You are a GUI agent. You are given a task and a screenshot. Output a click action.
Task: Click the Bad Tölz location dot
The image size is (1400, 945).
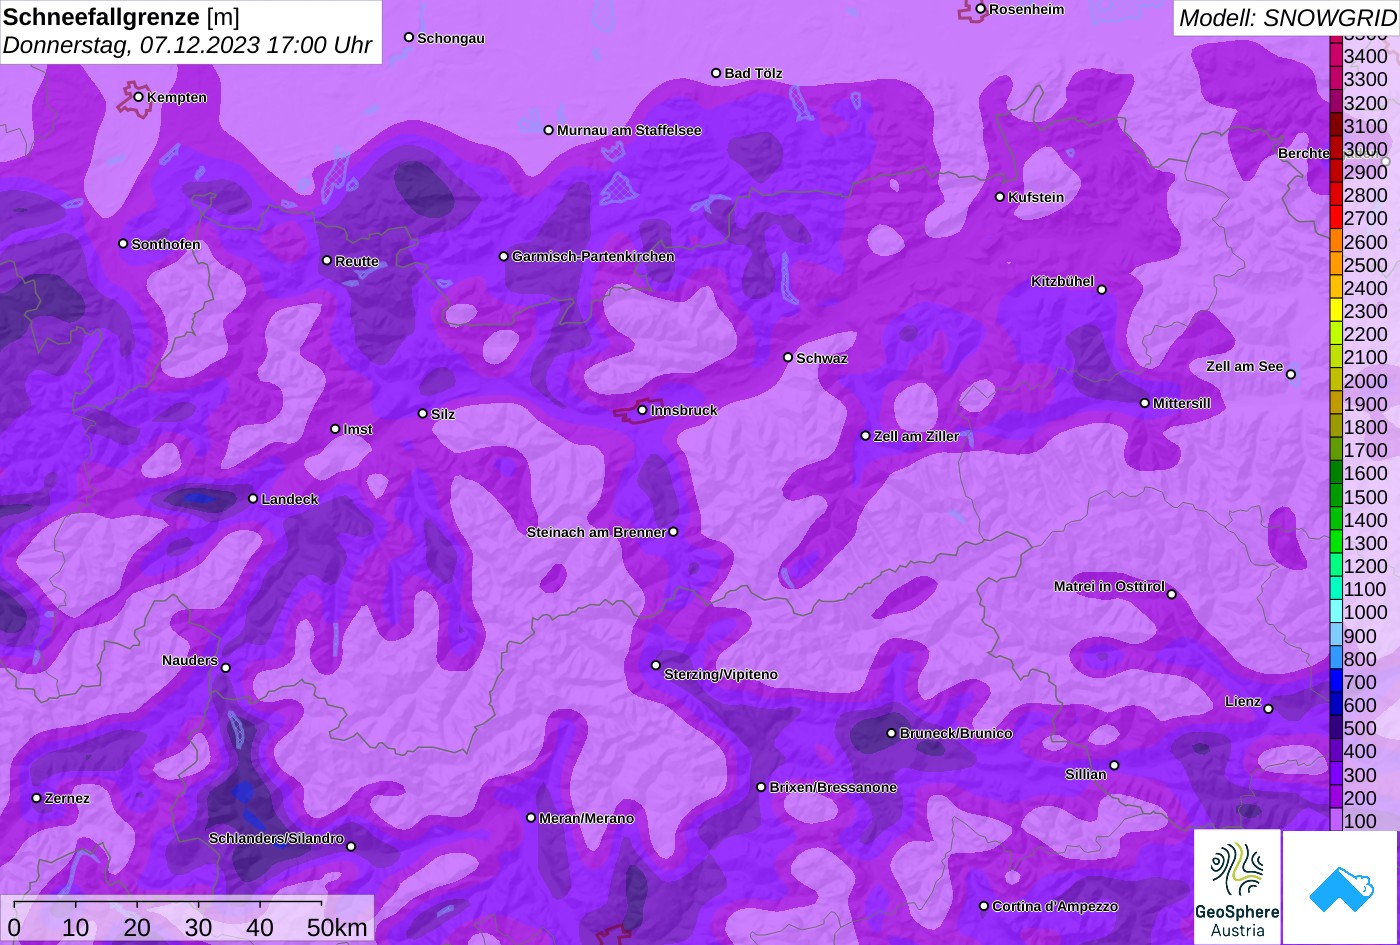716,73
